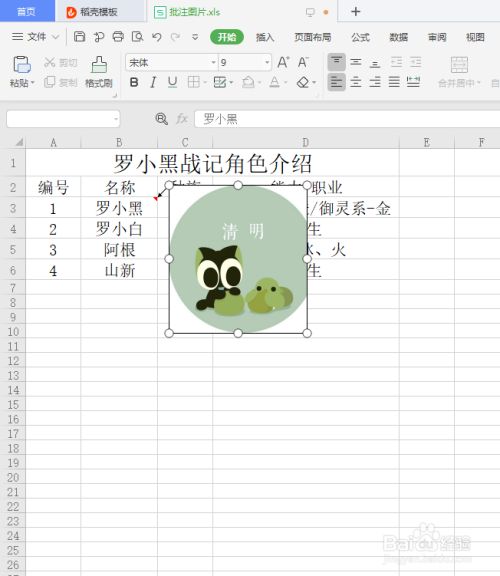Click the font color A icon
Viewport: 500px width, 576px height.
coord(274,82)
